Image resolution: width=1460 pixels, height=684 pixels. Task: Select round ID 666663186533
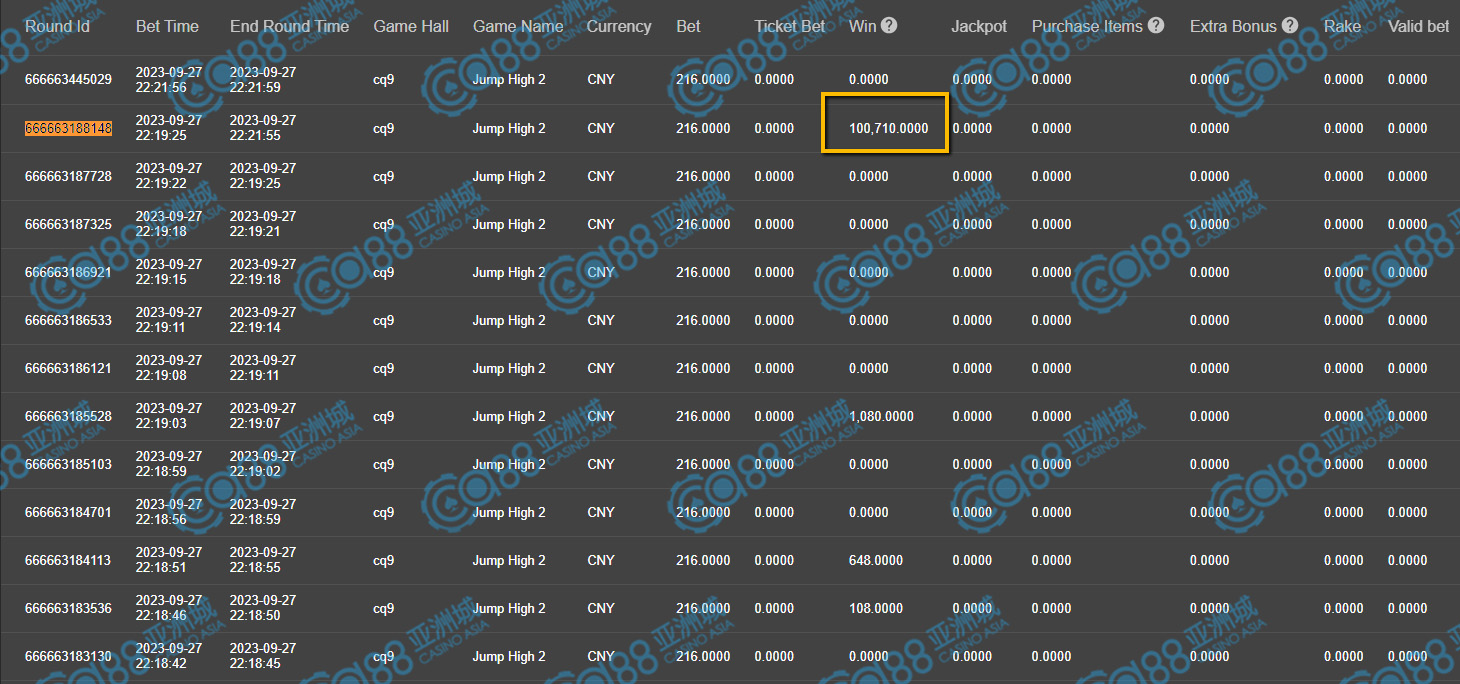click(68, 320)
